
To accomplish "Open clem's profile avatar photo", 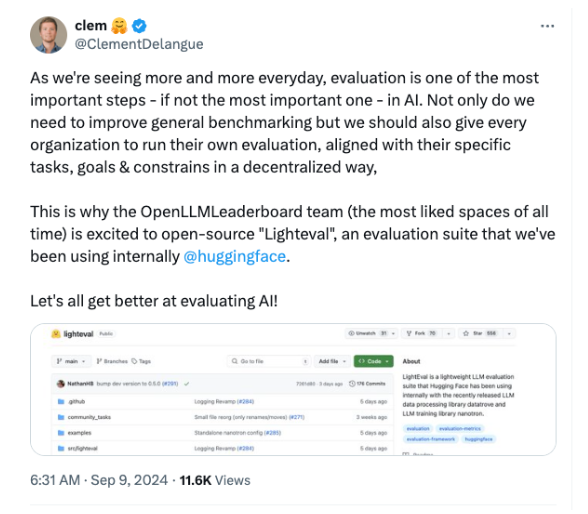I will [x=48, y=35].
